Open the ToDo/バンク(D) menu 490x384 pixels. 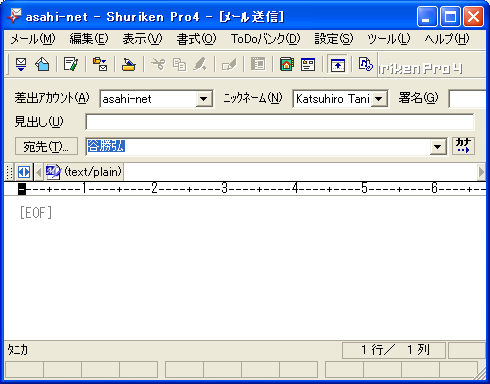(x=265, y=39)
